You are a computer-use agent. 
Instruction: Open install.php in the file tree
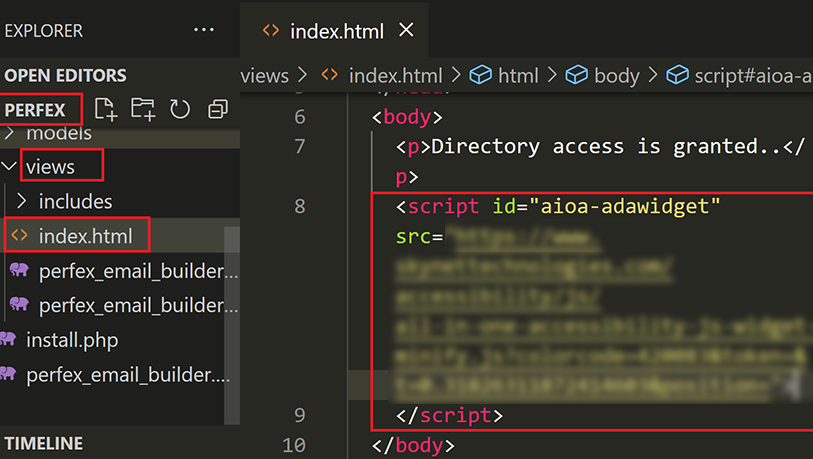coord(72,340)
